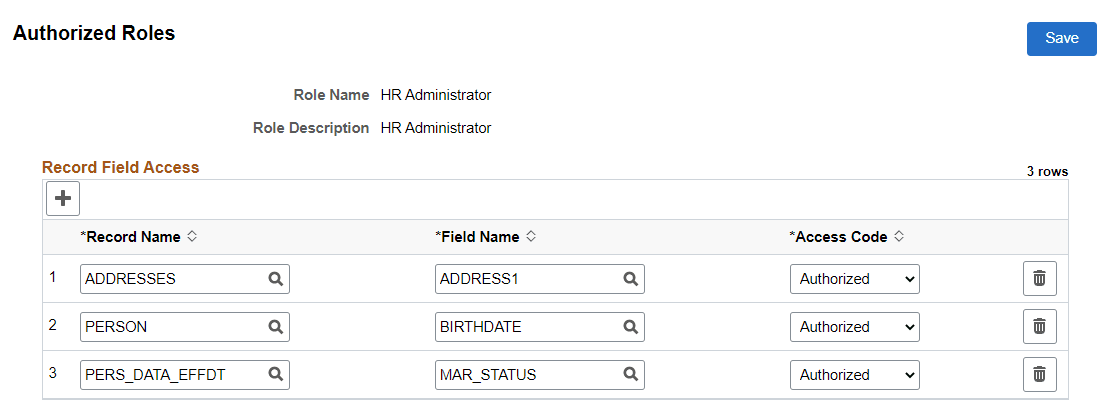The image size is (1103, 409).
Task: Open Access Code dropdown in row 1
Action: tap(854, 279)
